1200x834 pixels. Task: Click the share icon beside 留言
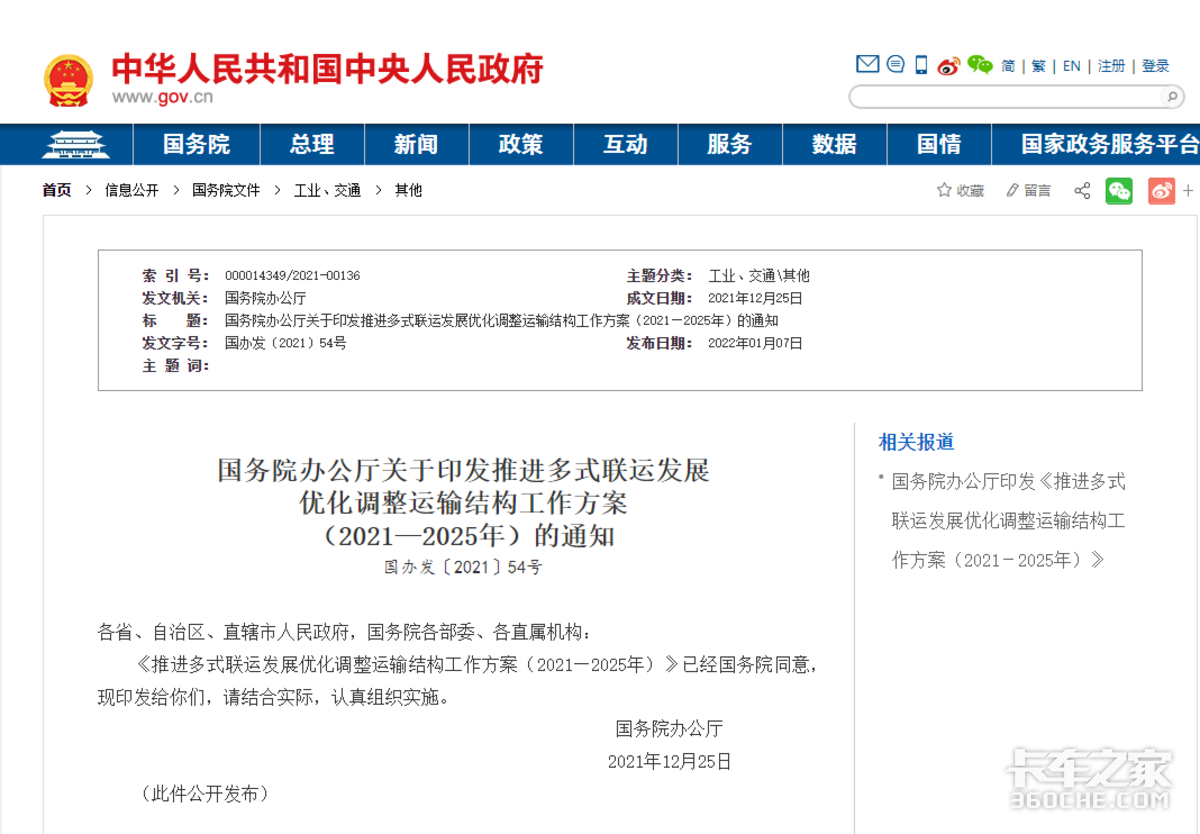pos(1082,190)
